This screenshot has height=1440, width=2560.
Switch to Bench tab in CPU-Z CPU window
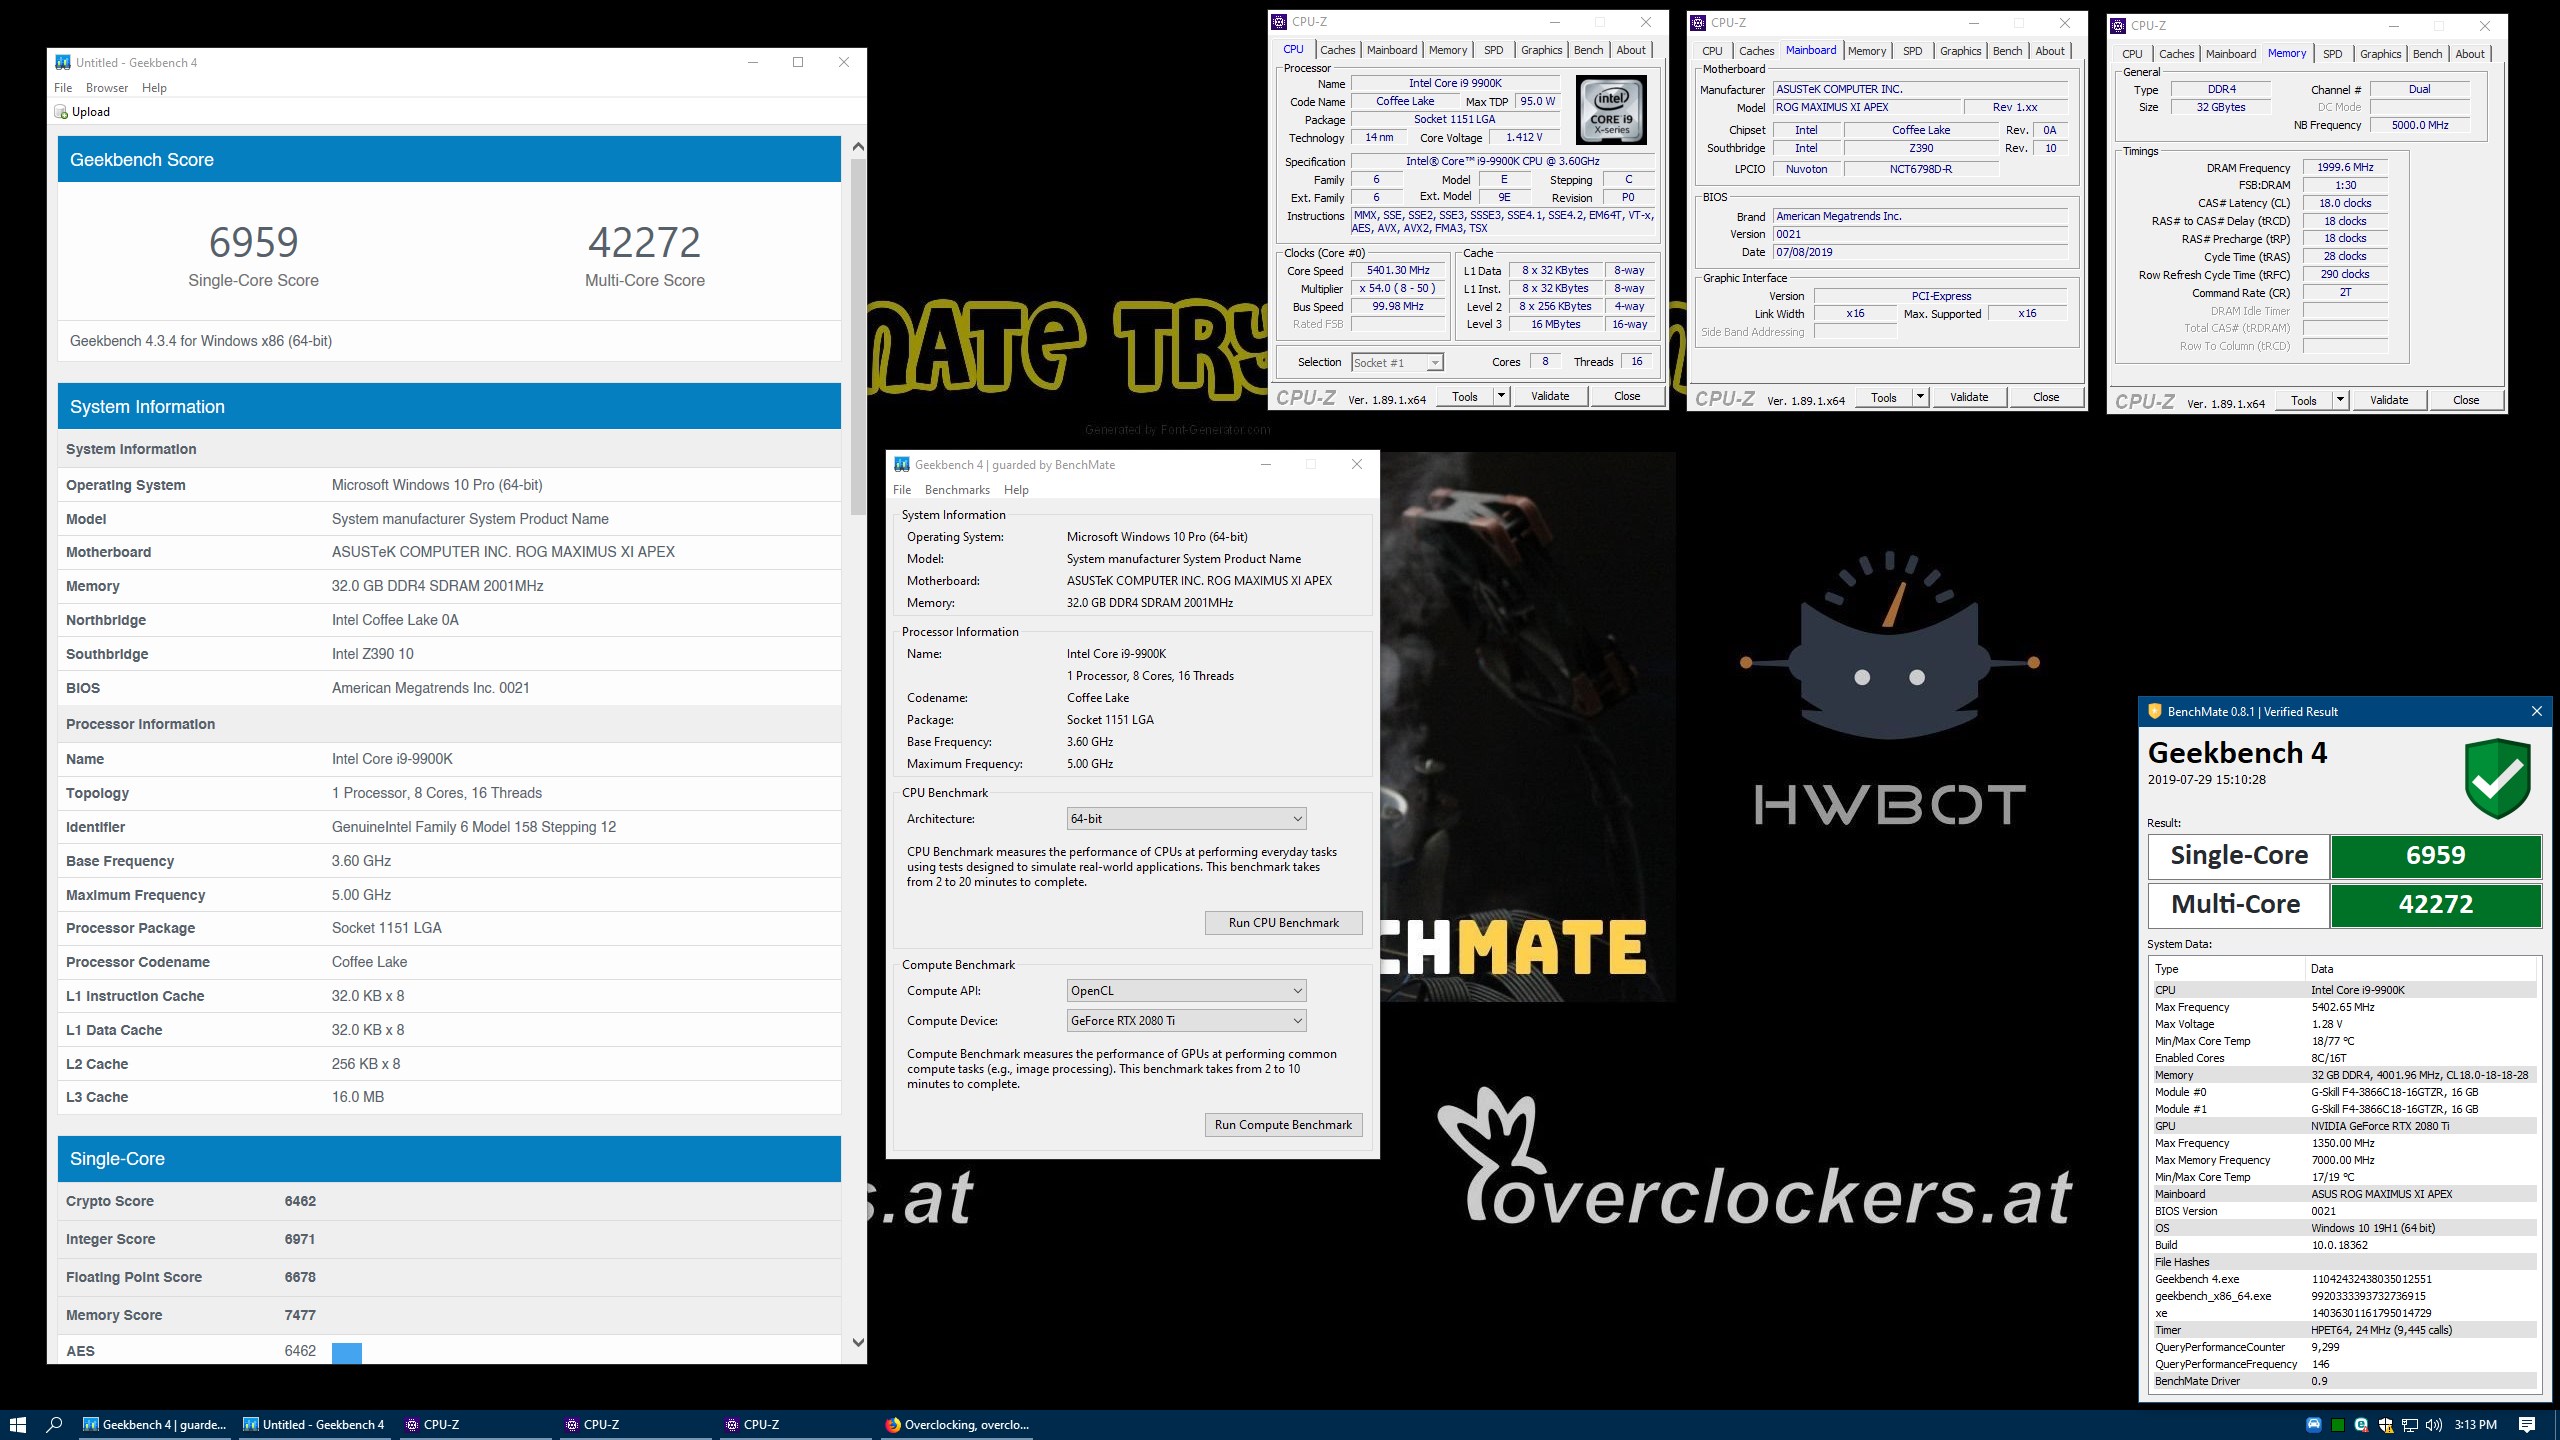1588,50
